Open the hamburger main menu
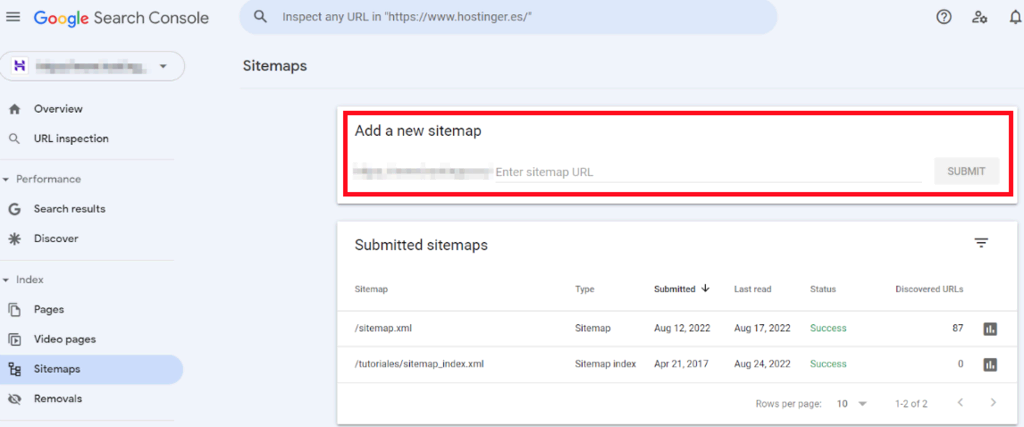 [x=13, y=17]
